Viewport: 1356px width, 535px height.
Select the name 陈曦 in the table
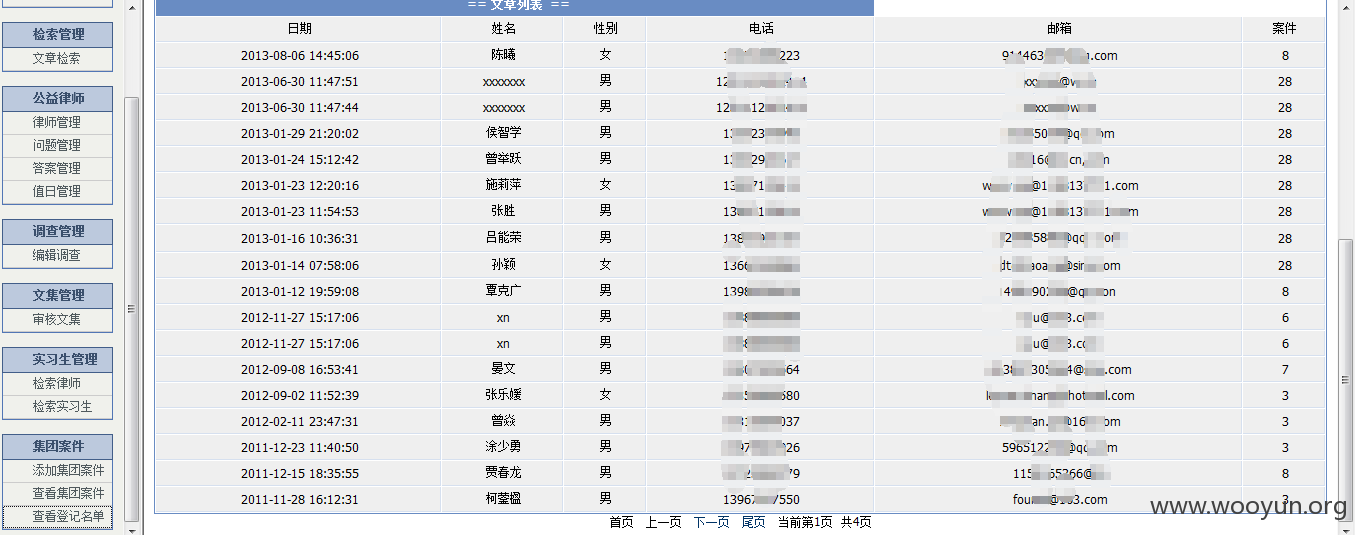tap(503, 56)
